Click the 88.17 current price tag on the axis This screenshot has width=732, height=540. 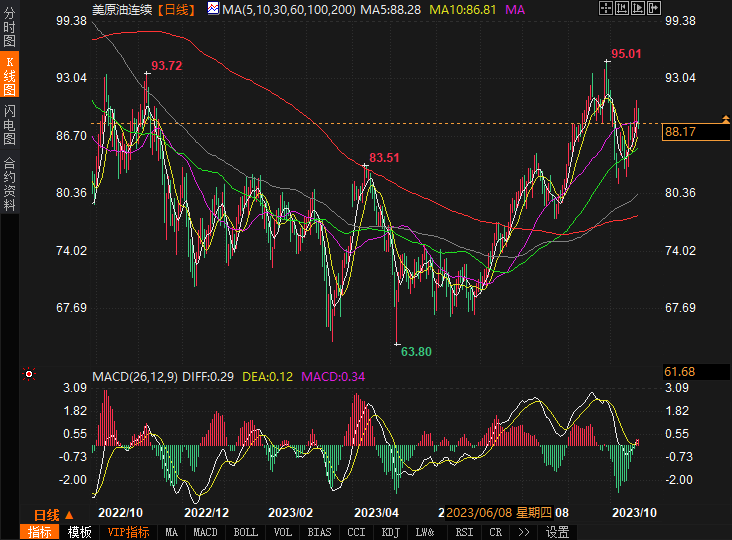680,131
